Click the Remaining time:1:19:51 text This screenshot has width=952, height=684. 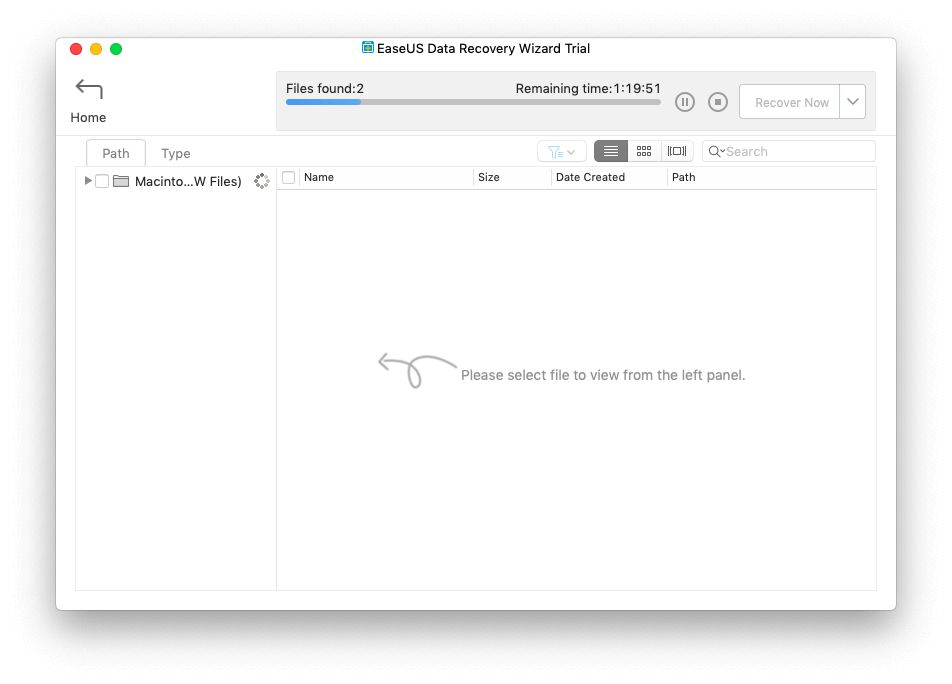pyautogui.click(x=588, y=89)
